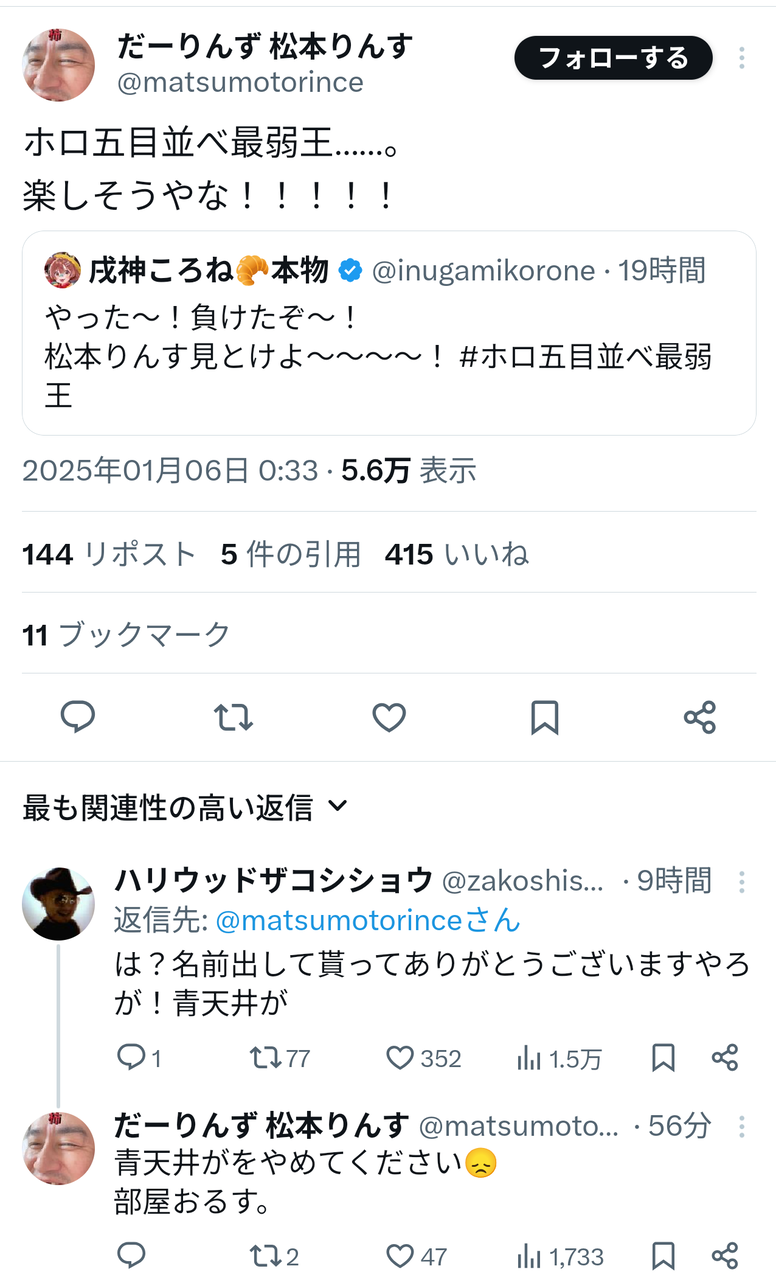Image resolution: width=776 pixels, height=1280 pixels.
Task: Like ハリウッドザコシショウ's reply with 352 likes
Action: click(423, 1058)
